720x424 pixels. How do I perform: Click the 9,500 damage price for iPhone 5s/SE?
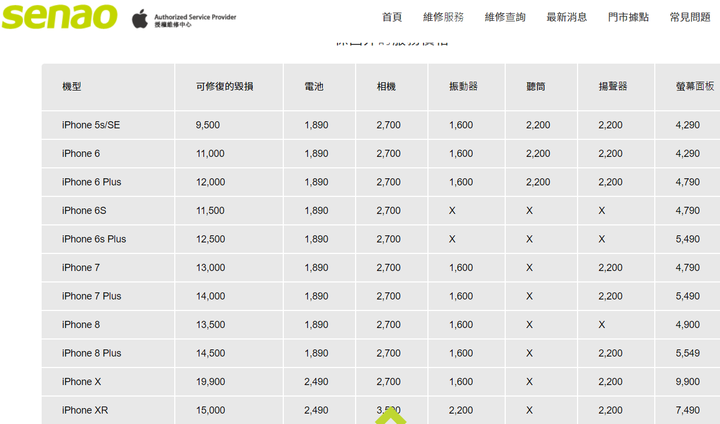208,125
